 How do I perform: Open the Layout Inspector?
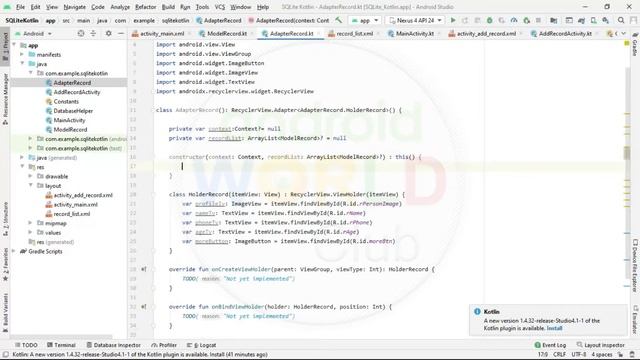pos(600,345)
